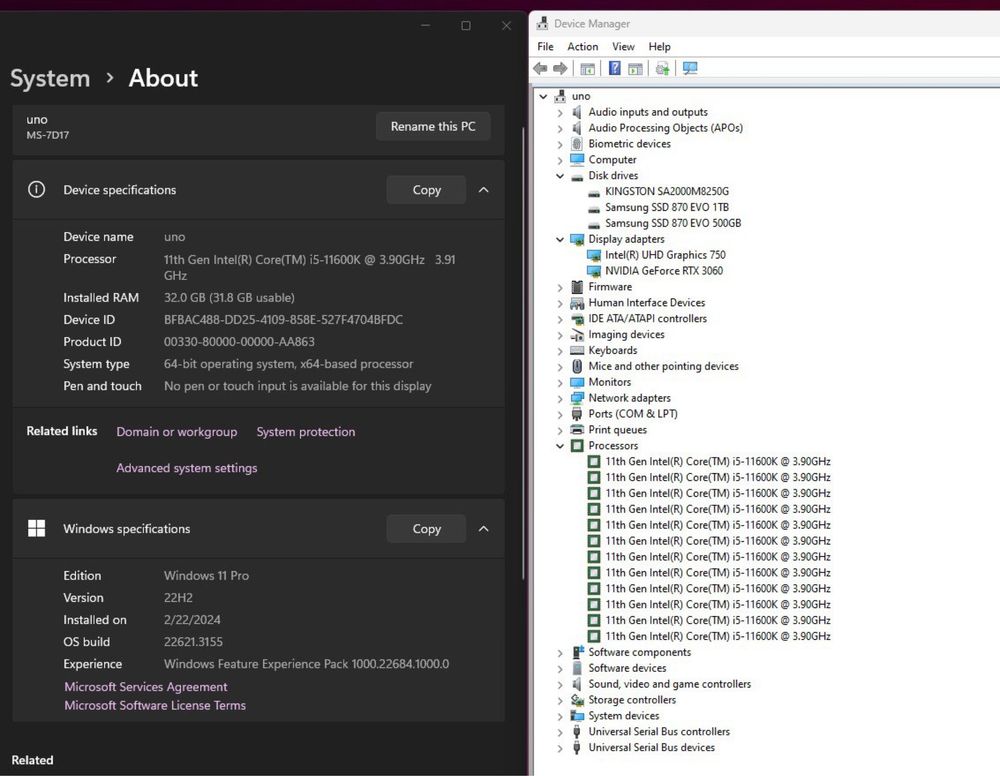The width and height of the screenshot is (1000, 776).
Task: Open the File menu in Device Manager
Action: point(545,47)
